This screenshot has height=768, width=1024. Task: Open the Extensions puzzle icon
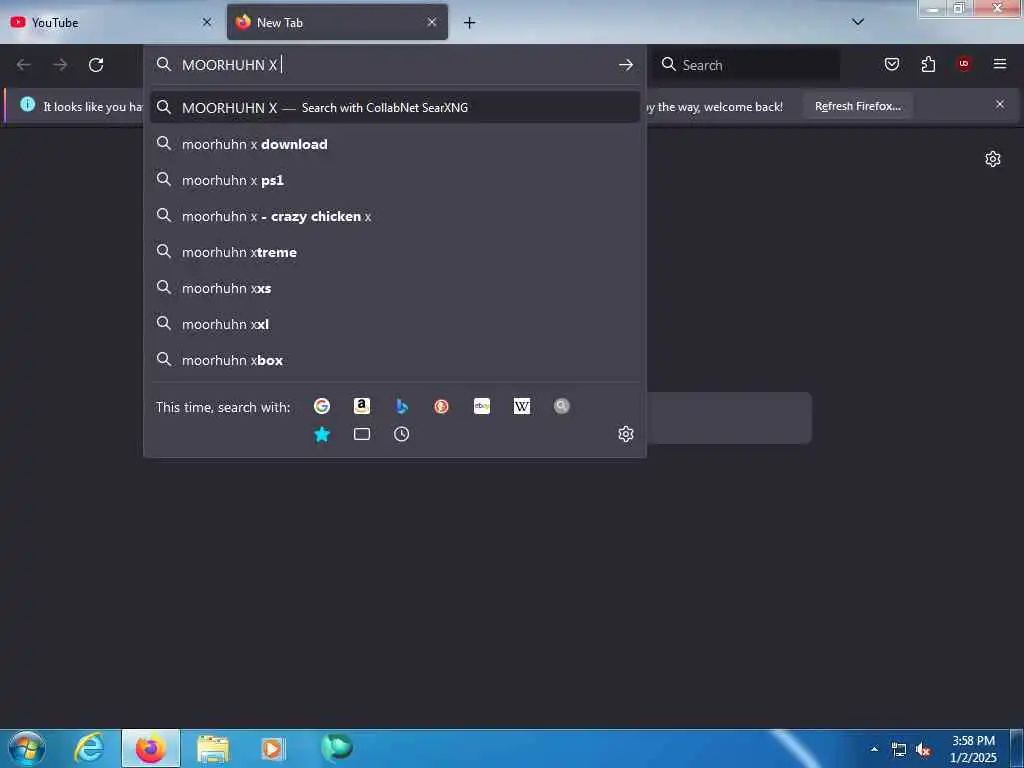(928, 64)
